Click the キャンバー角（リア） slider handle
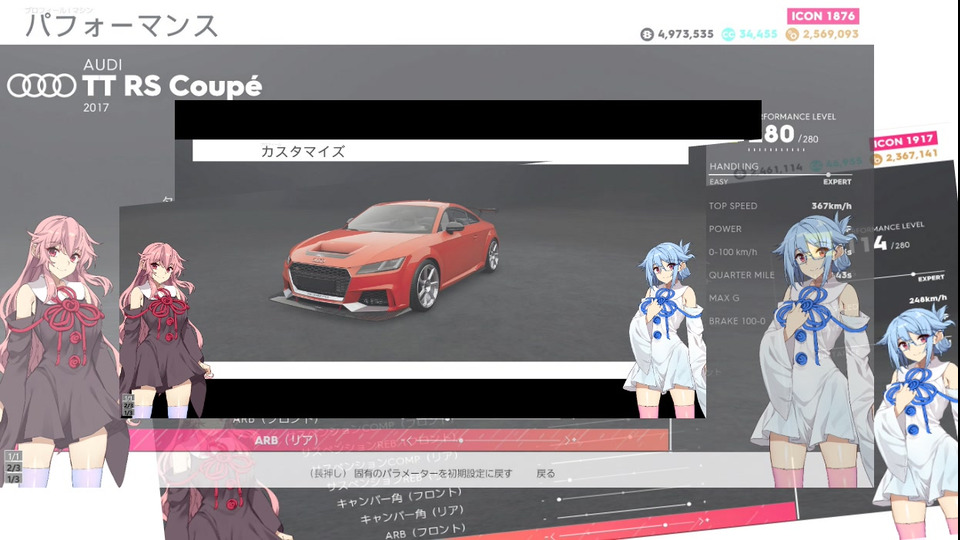This screenshot has width=960, height=540. pos(689,504)
